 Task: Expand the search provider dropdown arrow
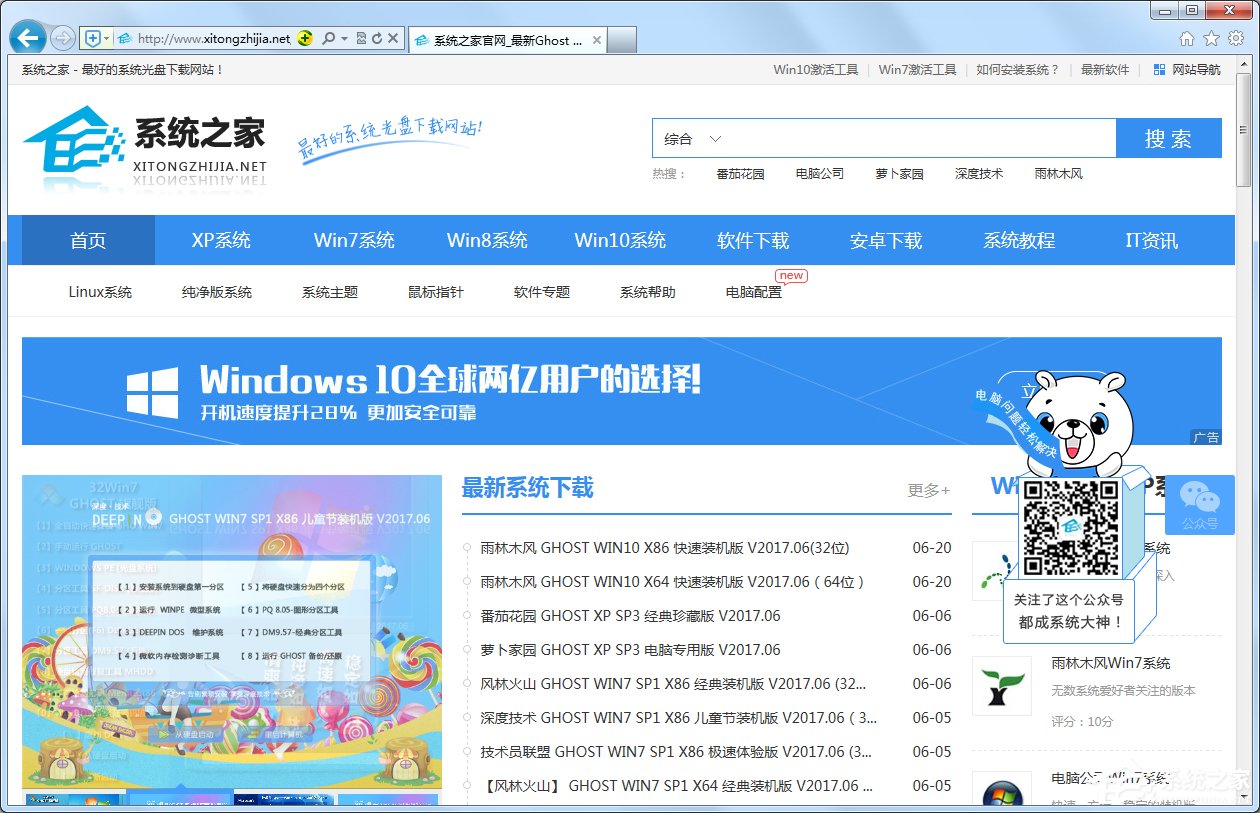(343, 37)
